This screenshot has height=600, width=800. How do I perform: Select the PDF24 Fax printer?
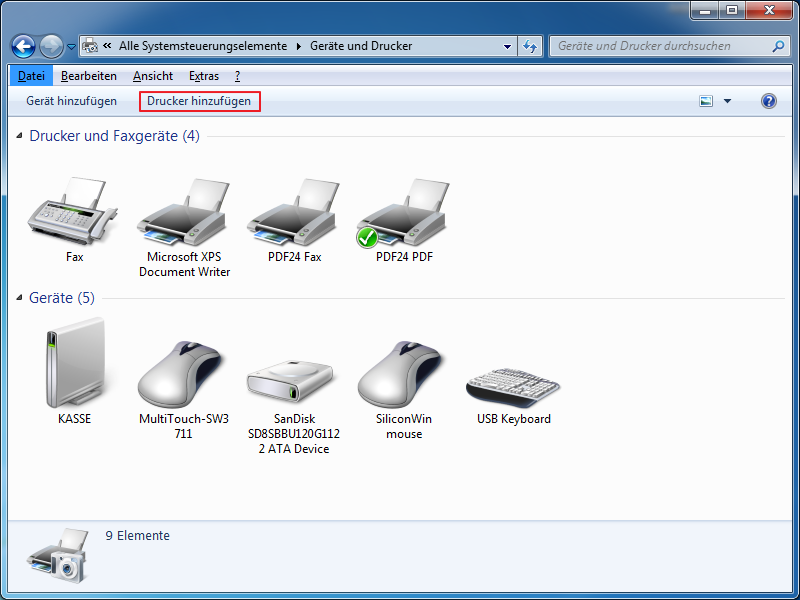pos(294,215)
